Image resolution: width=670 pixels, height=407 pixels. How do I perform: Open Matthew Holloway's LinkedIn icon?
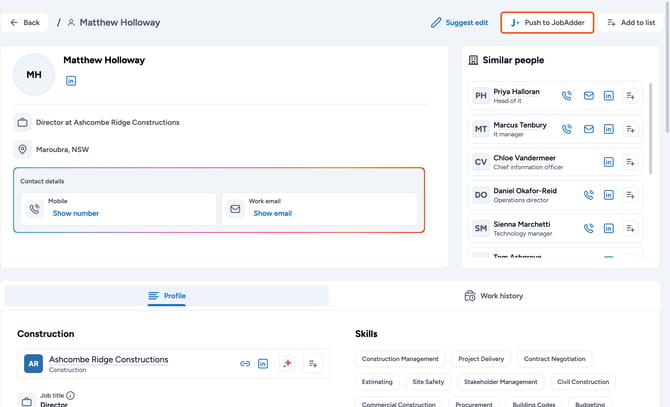[71, 81]
